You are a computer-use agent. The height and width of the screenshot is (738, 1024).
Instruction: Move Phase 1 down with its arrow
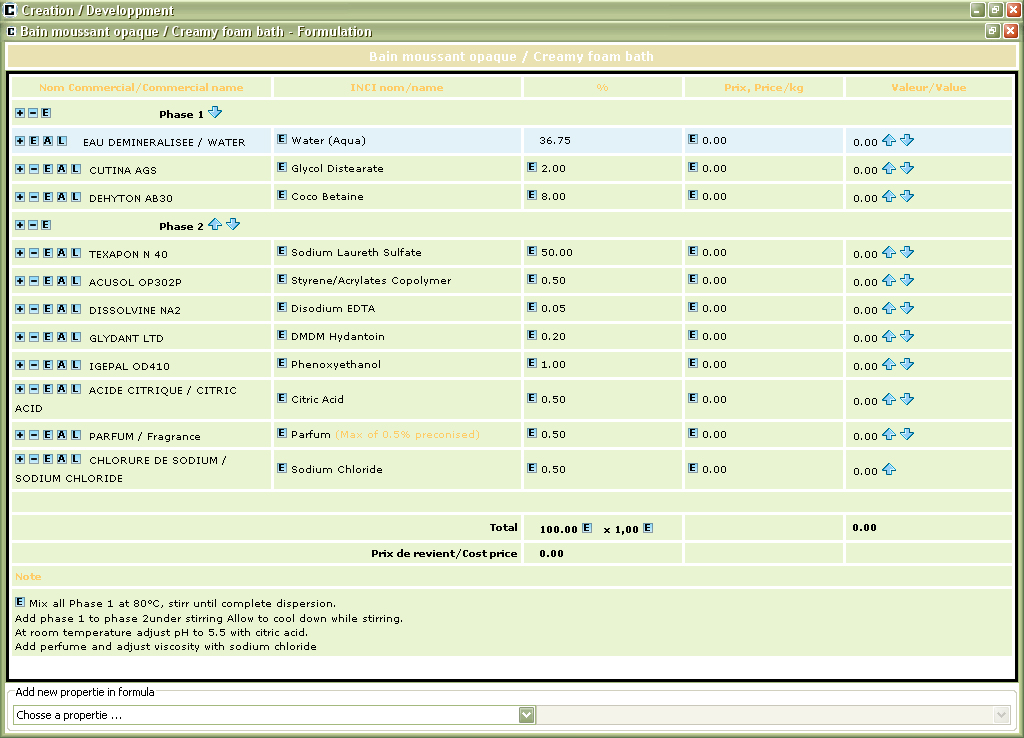(x=215, y=112)
